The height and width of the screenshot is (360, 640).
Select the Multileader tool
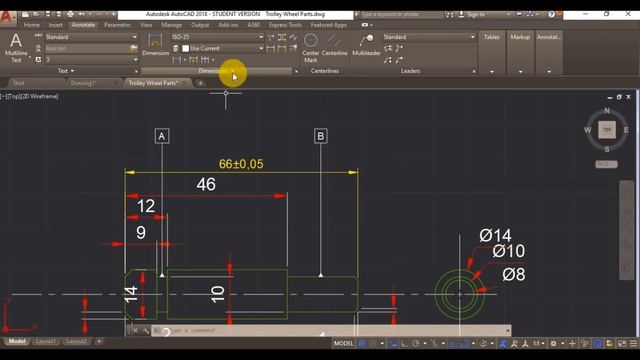(x=366, y=45)
